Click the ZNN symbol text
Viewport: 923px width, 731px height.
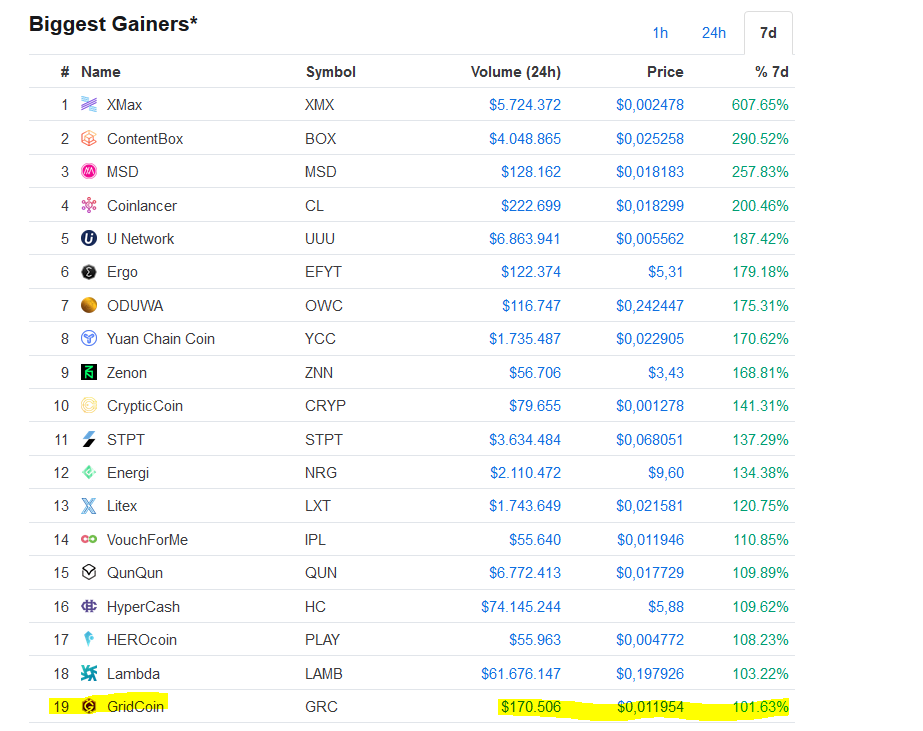(x=318, y=373)
